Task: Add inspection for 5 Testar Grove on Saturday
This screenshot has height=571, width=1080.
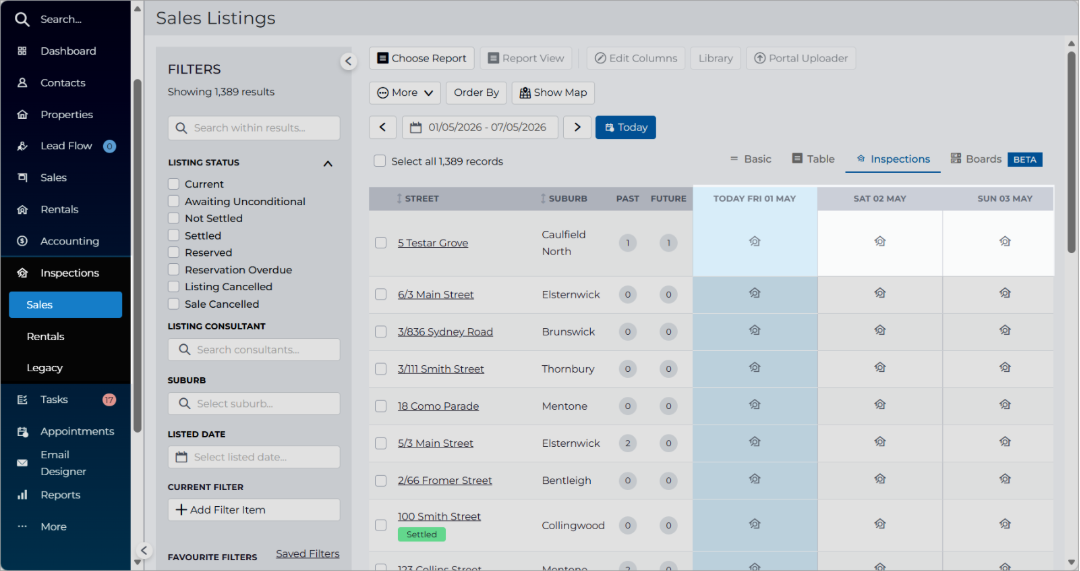Action: pos(880,242)
